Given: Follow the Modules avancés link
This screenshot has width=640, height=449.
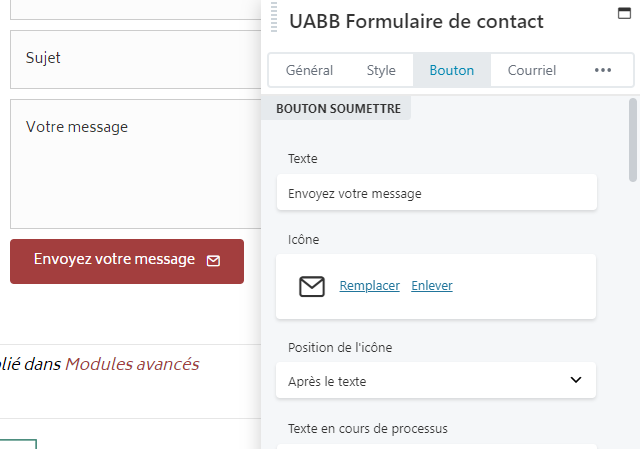Looking at the screenshot, I should tap(132, 364).
